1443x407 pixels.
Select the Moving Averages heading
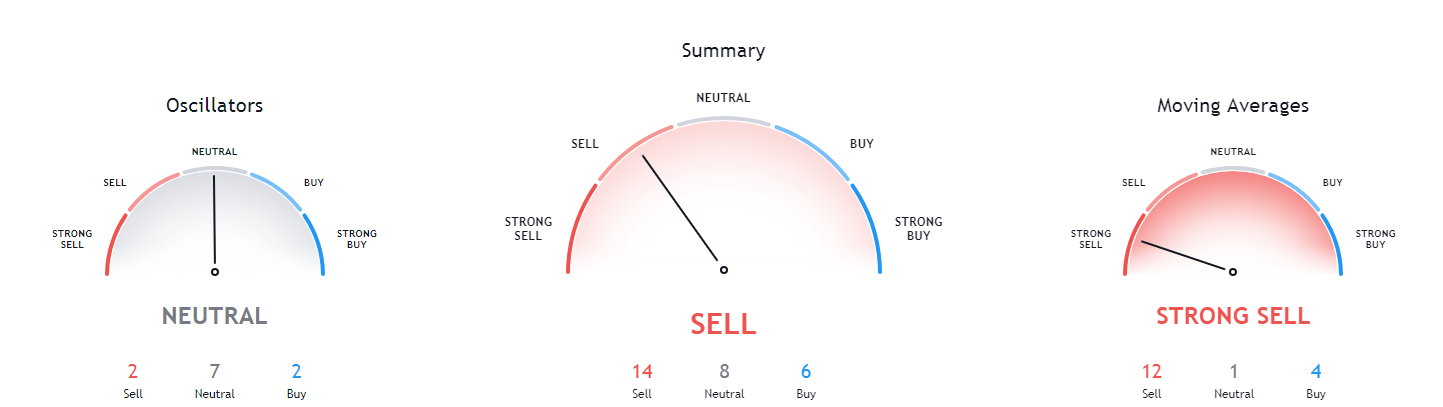(1233, 105)
